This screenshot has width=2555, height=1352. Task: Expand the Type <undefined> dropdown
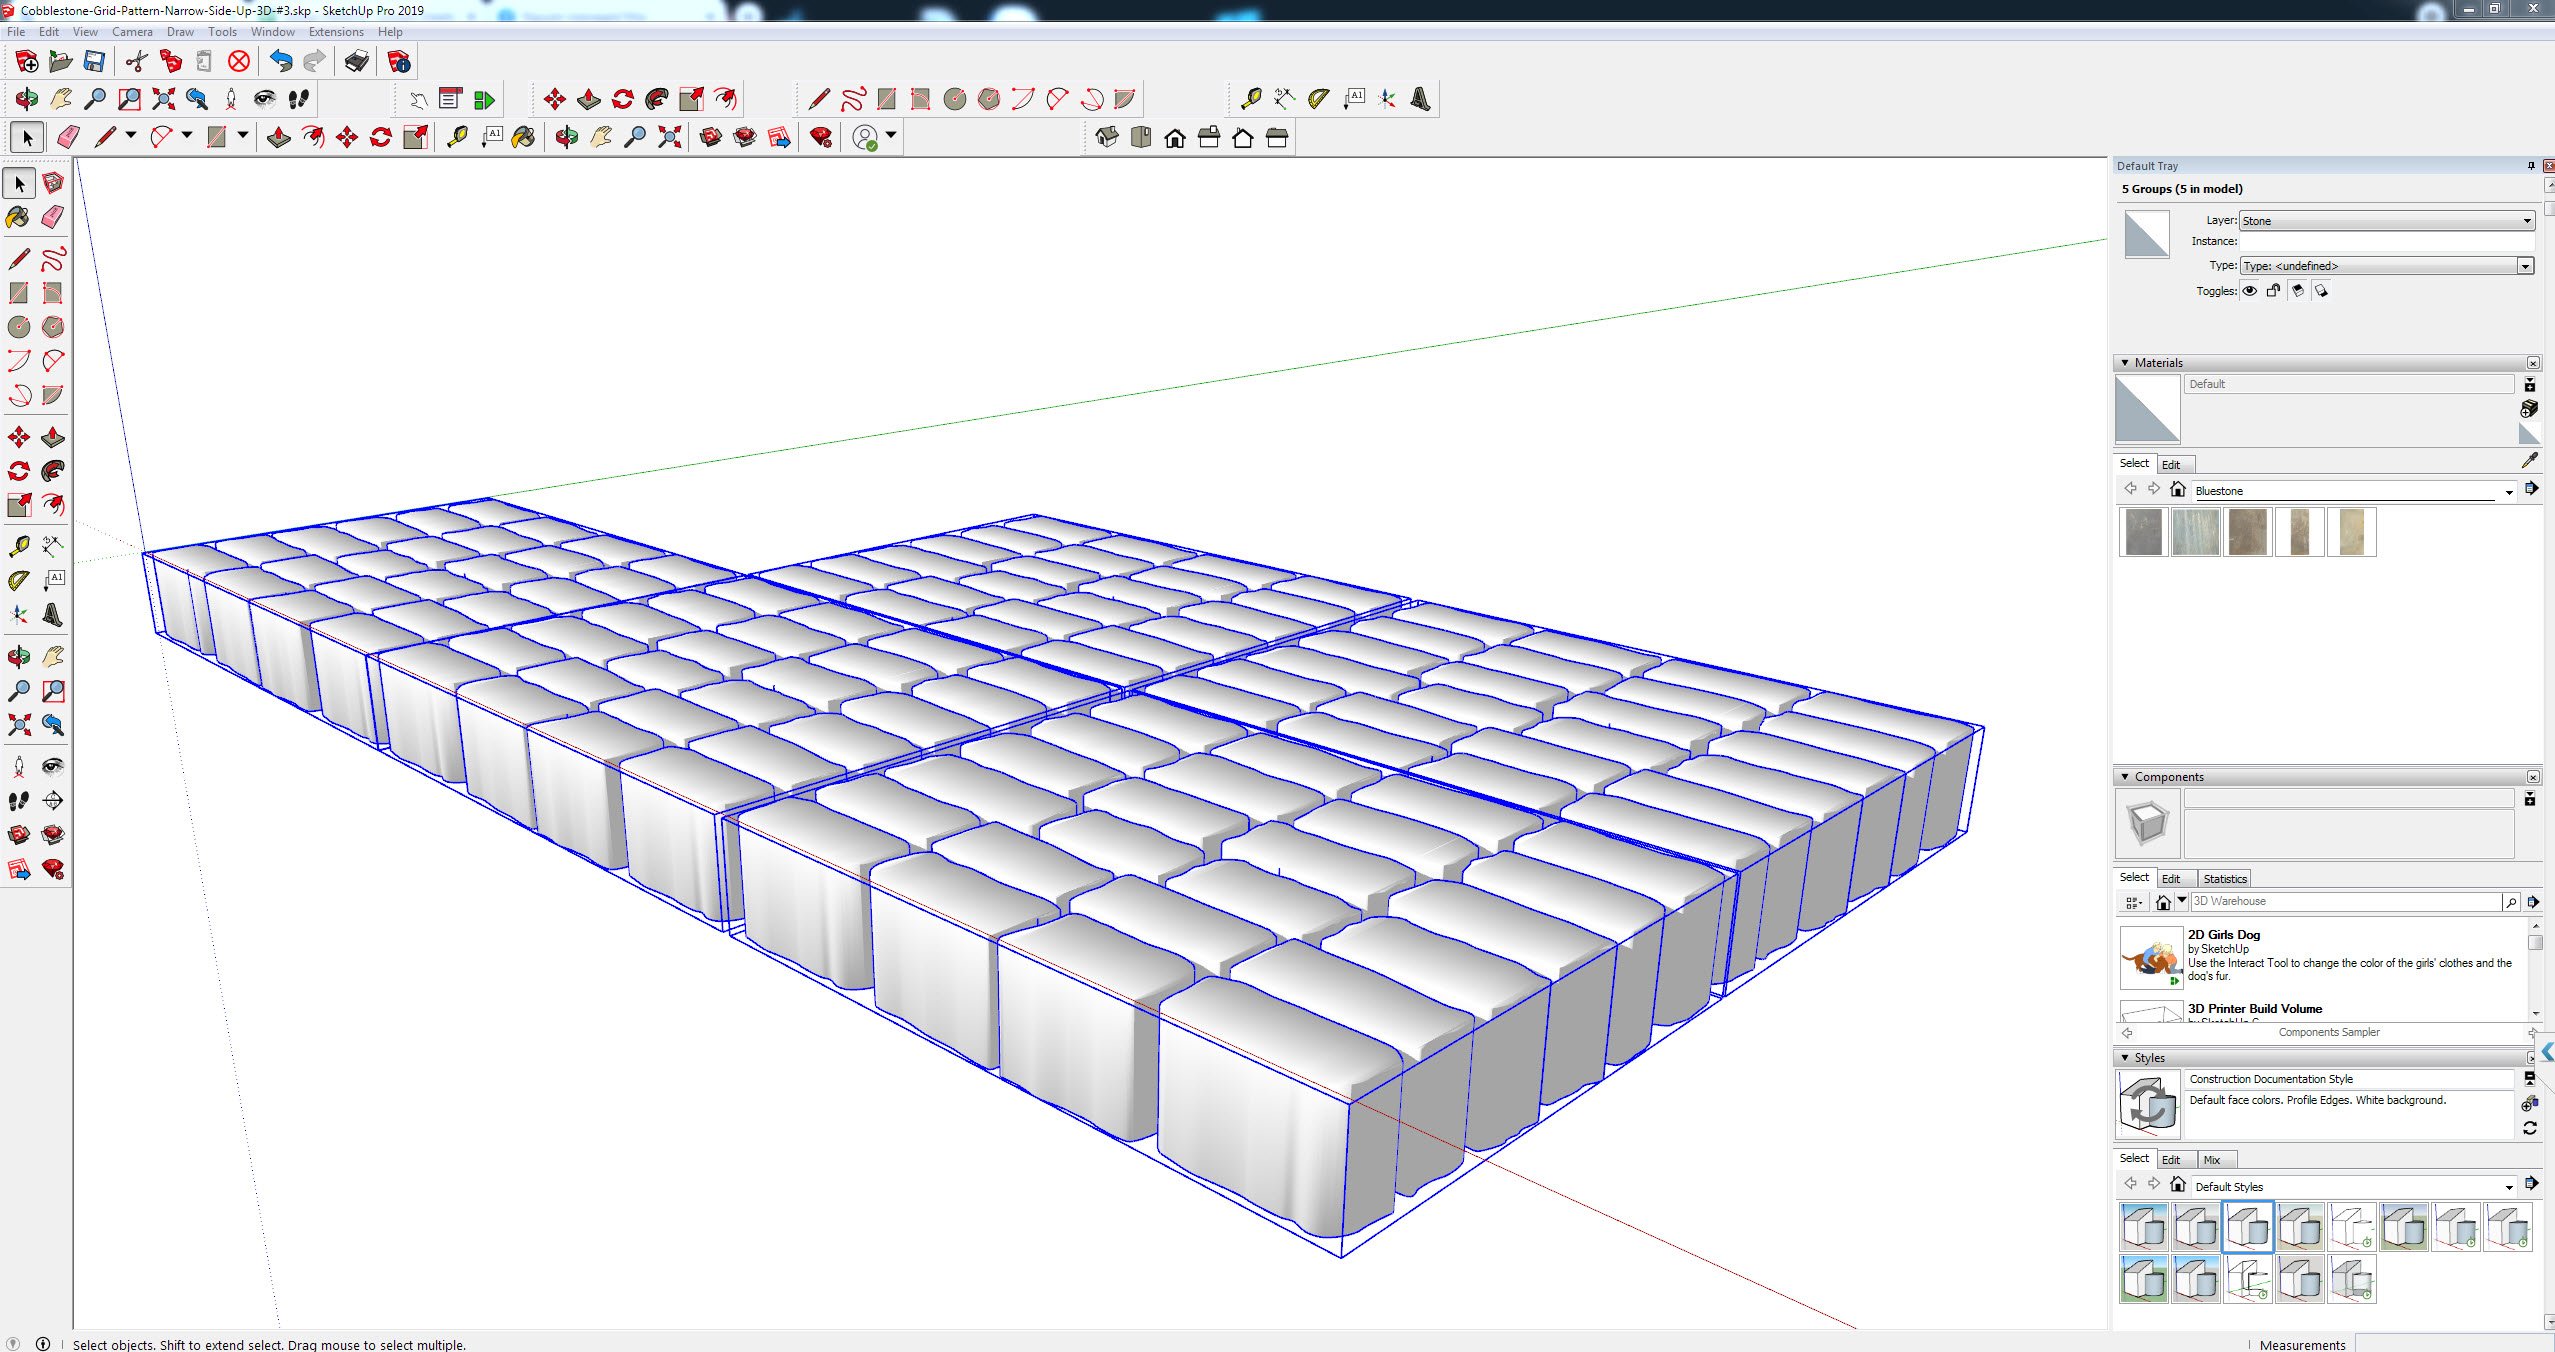pyautogui.click(x=2527, y=265)
